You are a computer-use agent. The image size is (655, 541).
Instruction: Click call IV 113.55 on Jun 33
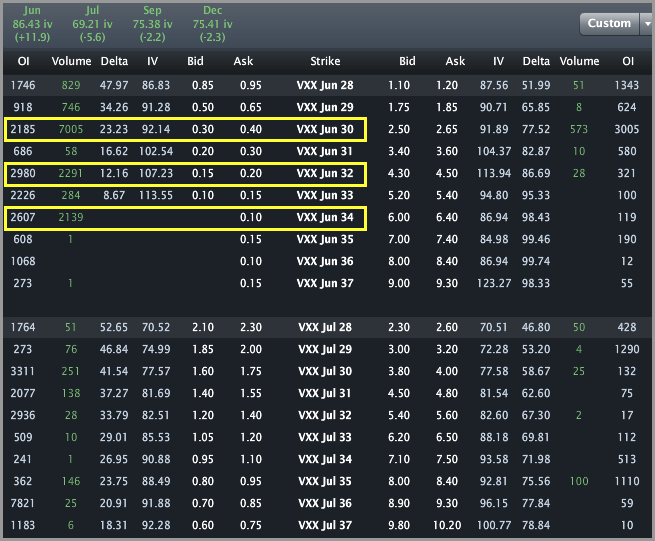pyautogui.click(x=156, y=196)
